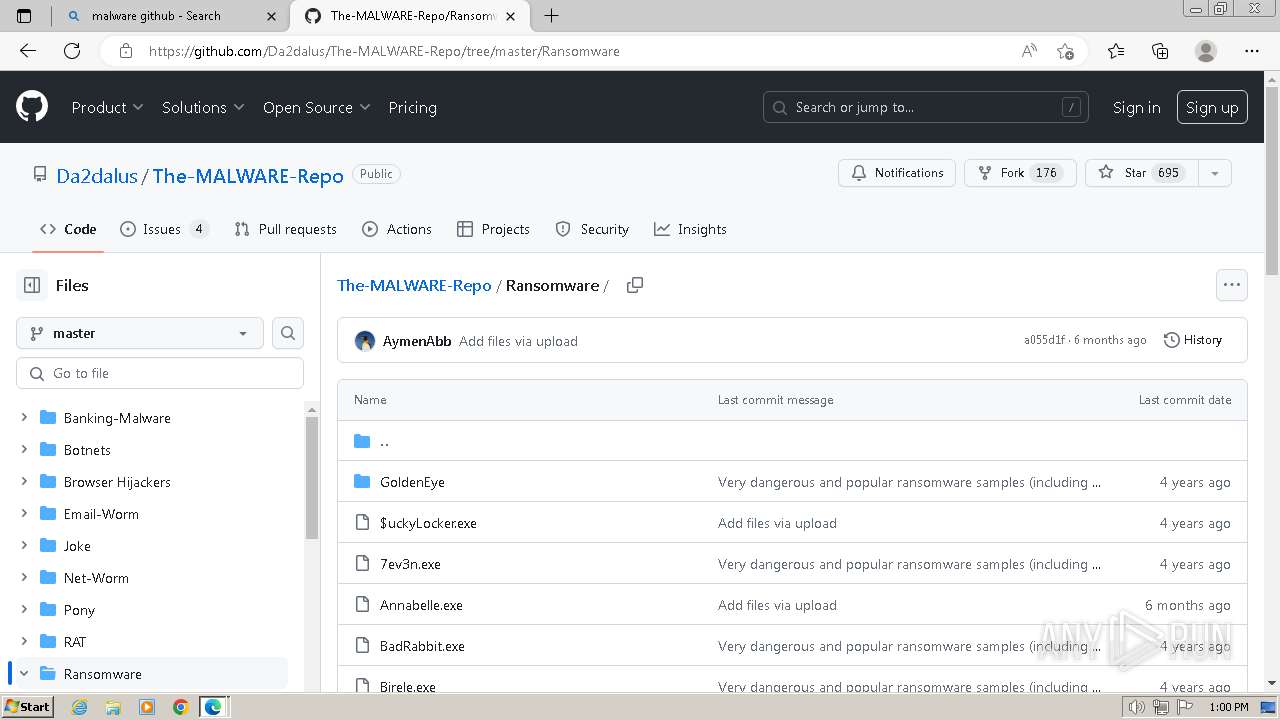Screen dimensions: 1280x720
Task: Collapse the Files tree side panel icon
Action: (32, 285)
